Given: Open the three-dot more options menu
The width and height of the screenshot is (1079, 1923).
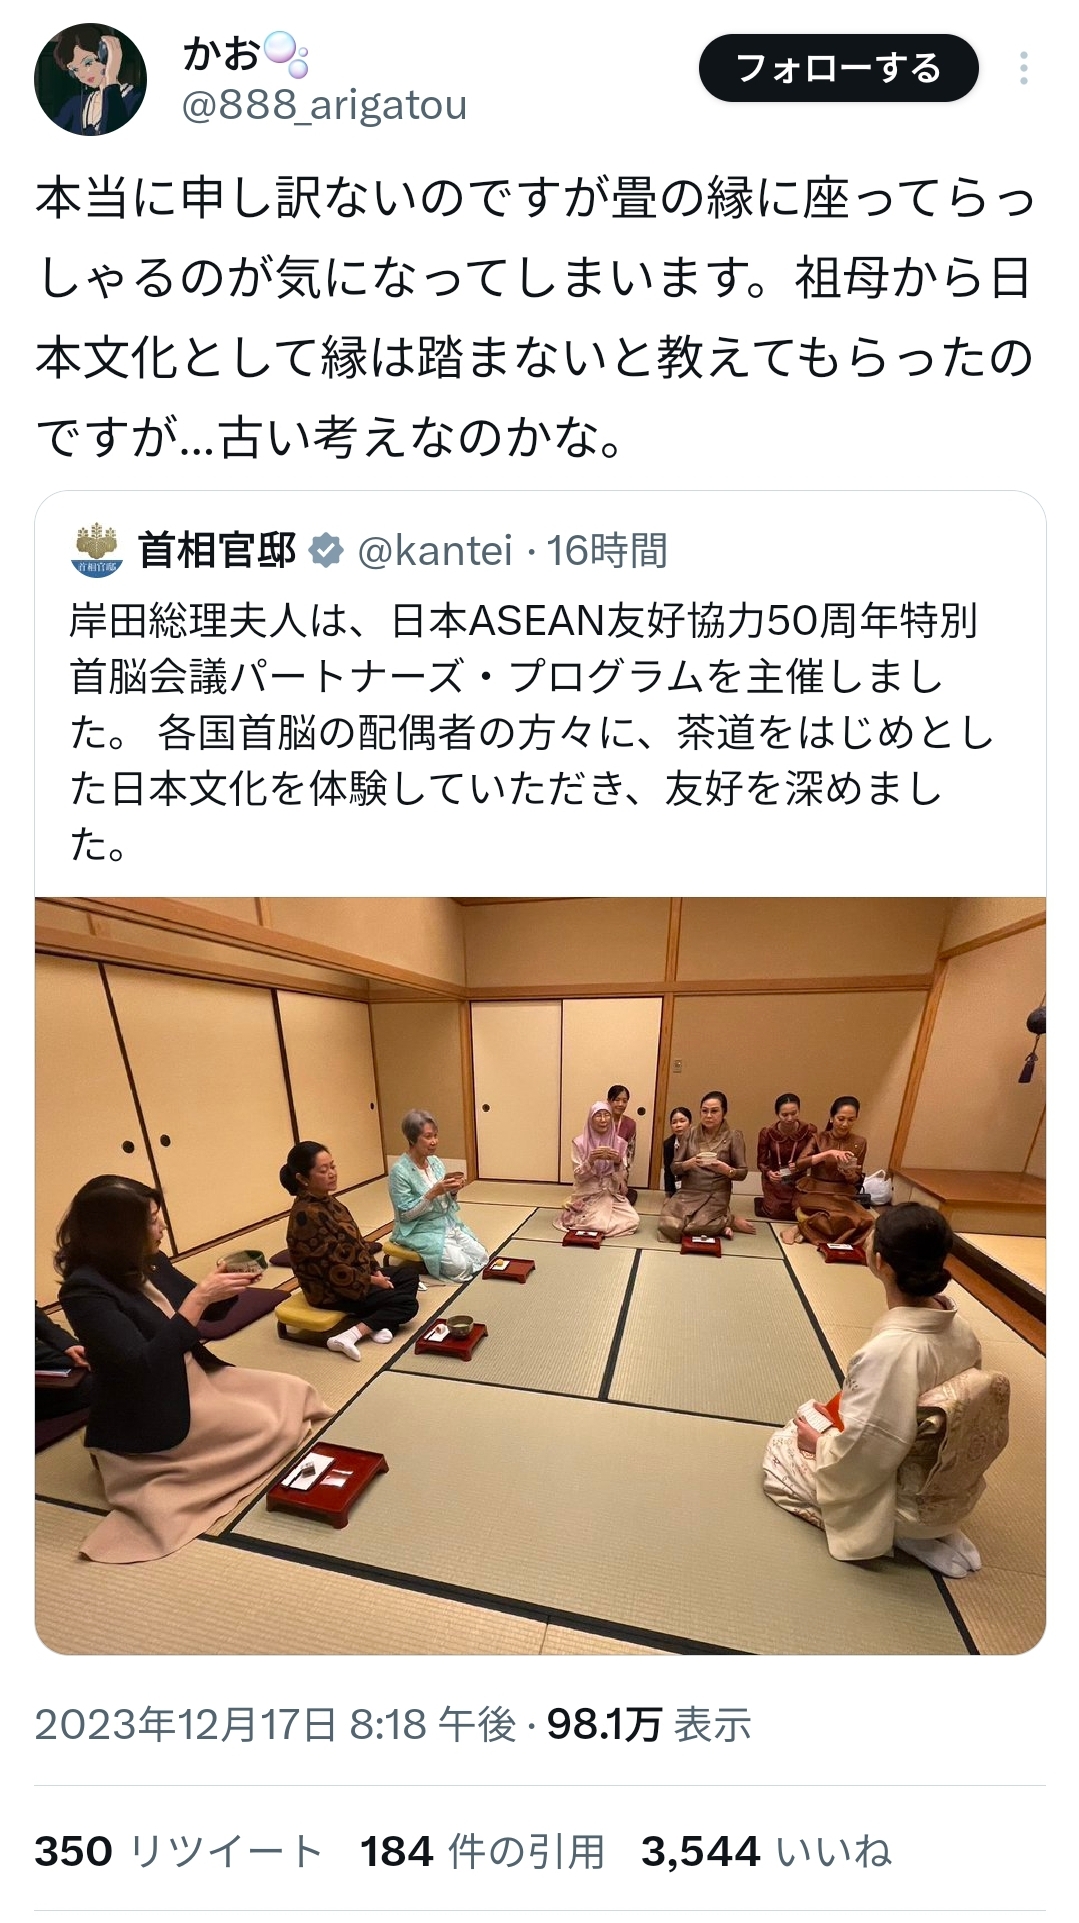Looking at the screenshot, I should (x=1023, y=68).
